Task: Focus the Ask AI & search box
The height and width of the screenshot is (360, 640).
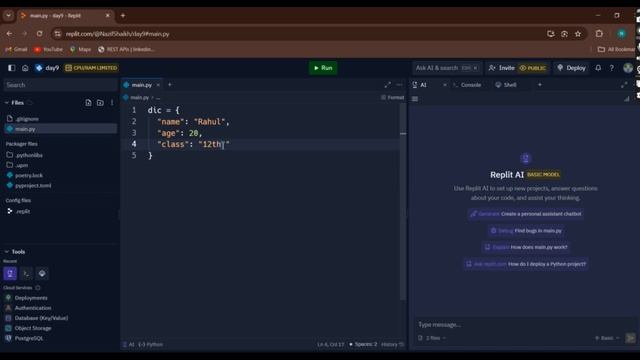Action: point(446,68)
